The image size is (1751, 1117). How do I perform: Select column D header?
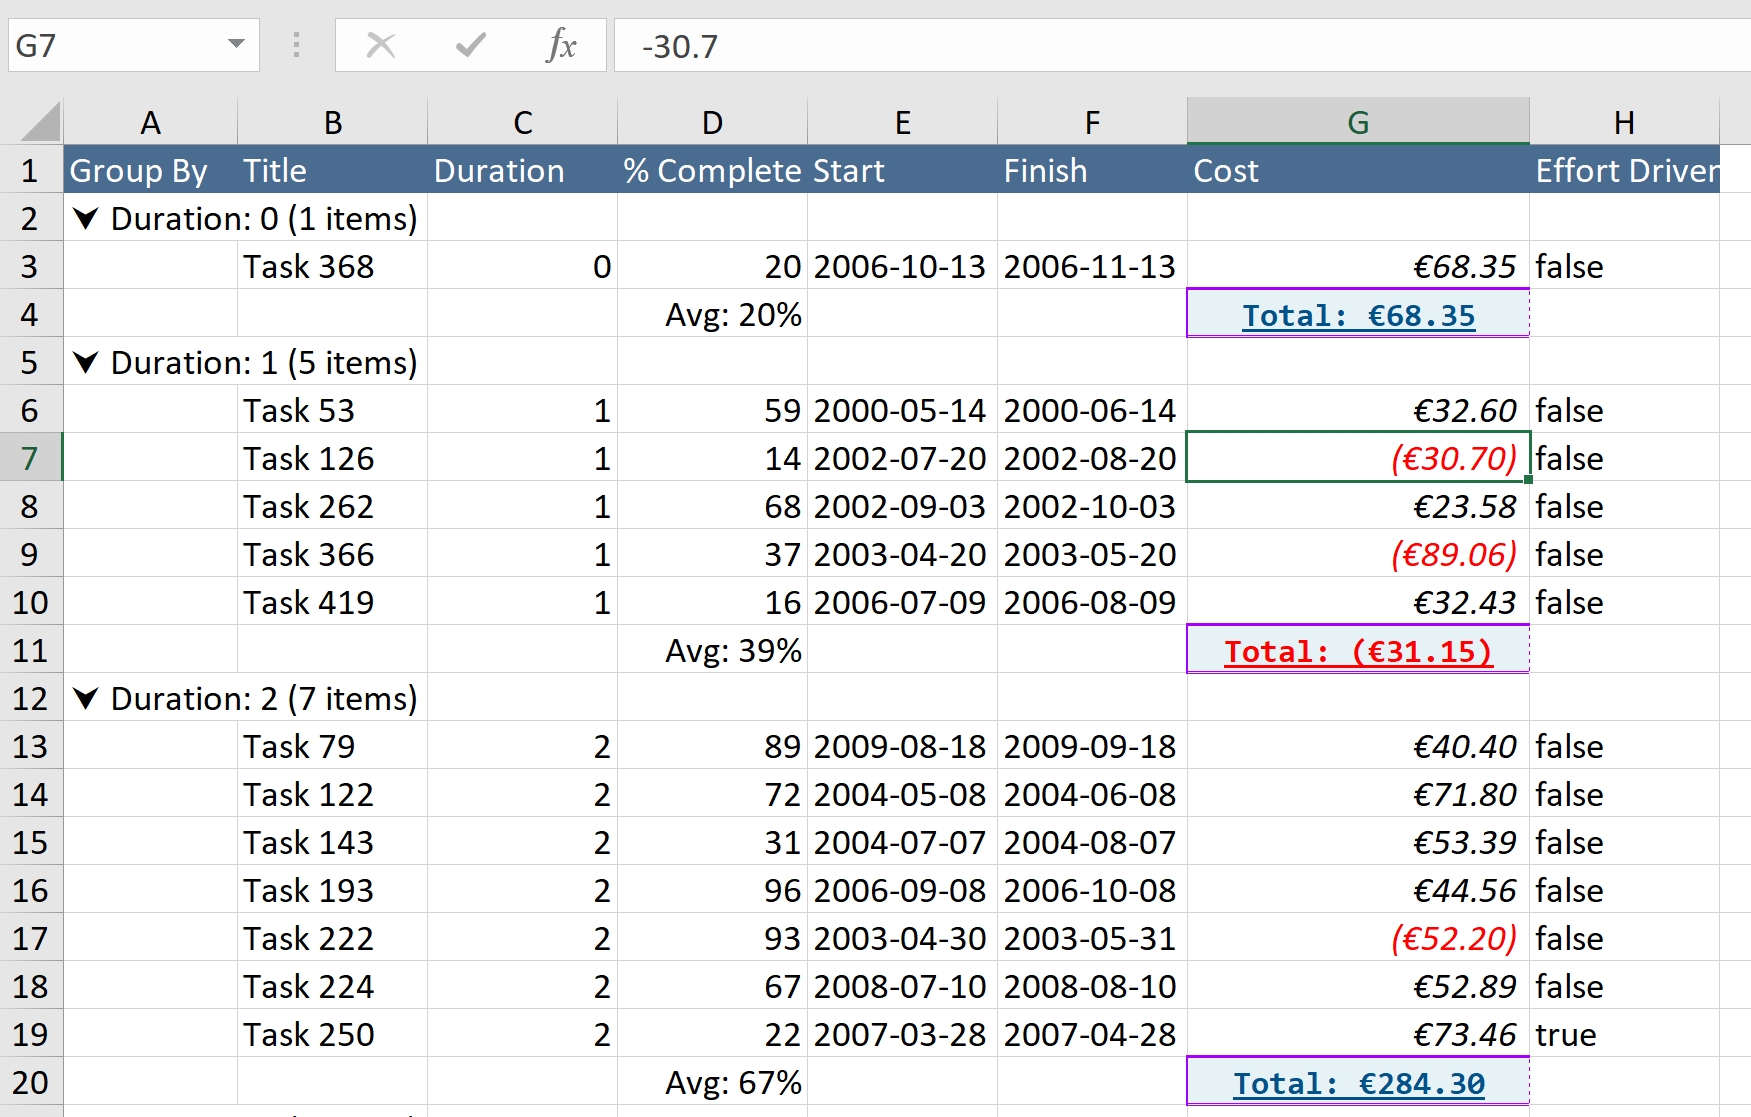click(x=712, y=123)
